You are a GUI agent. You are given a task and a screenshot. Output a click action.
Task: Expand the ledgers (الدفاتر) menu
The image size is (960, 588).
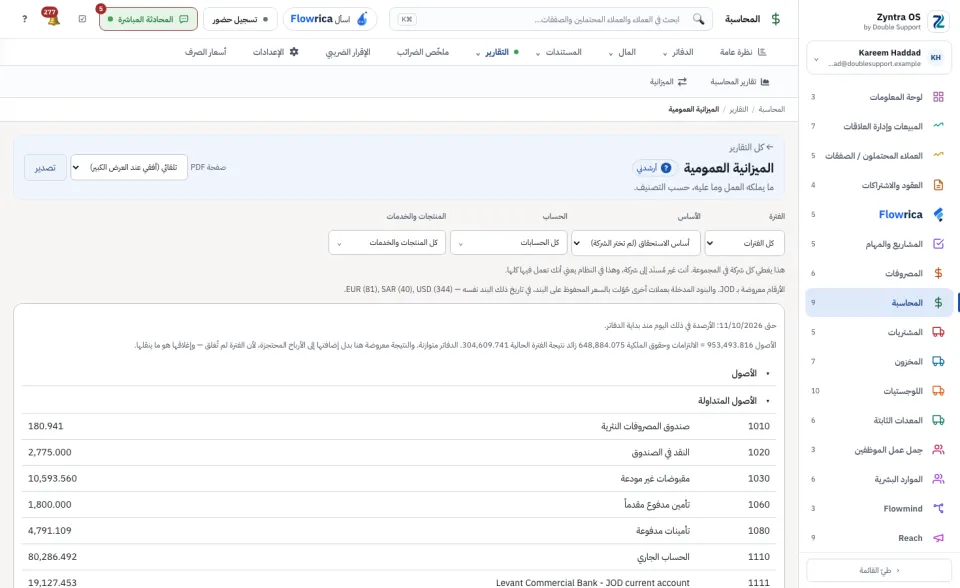pos(678,52)
